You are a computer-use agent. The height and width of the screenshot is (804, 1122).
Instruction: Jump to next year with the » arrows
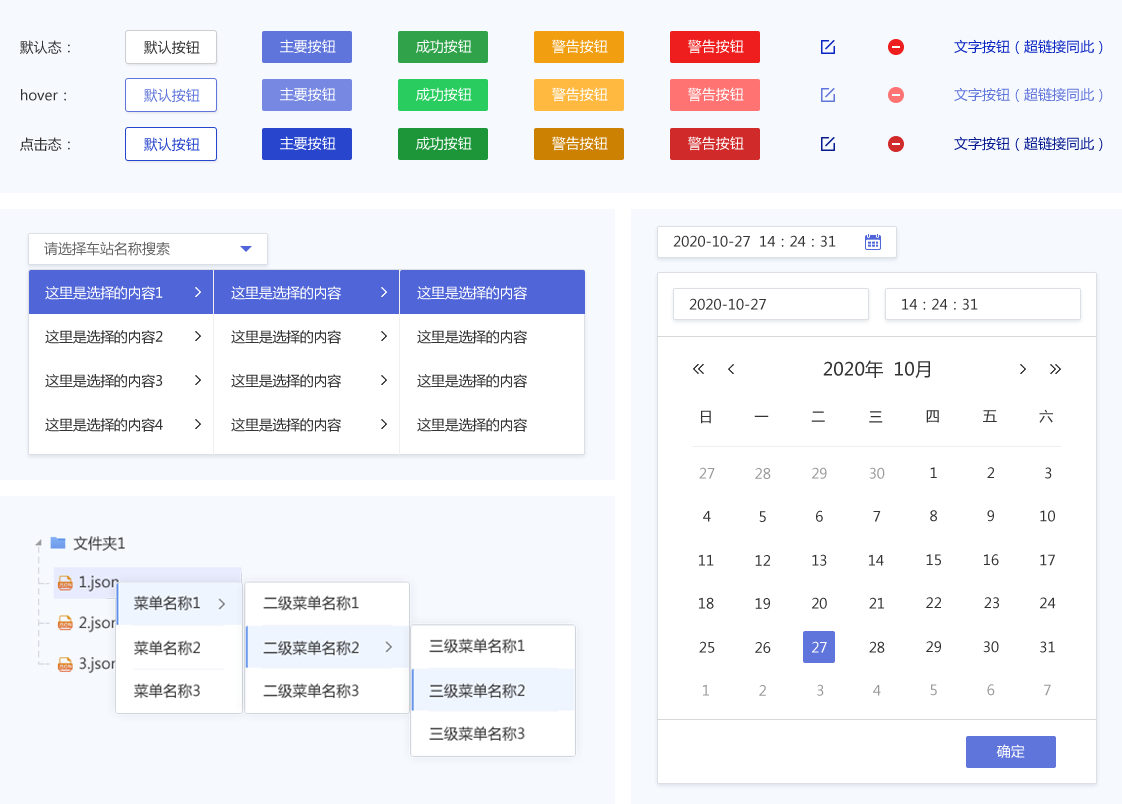coord(1056,369)
